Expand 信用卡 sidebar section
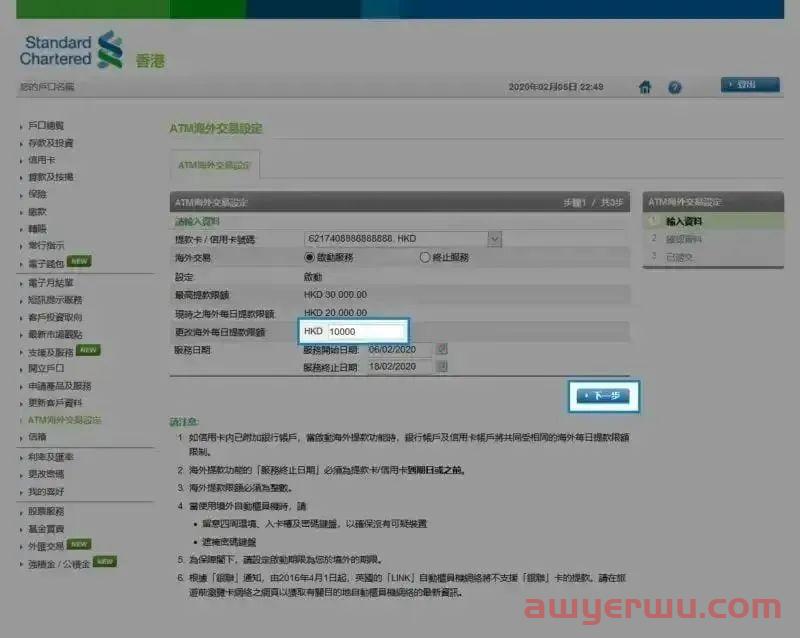 (41, 160)
